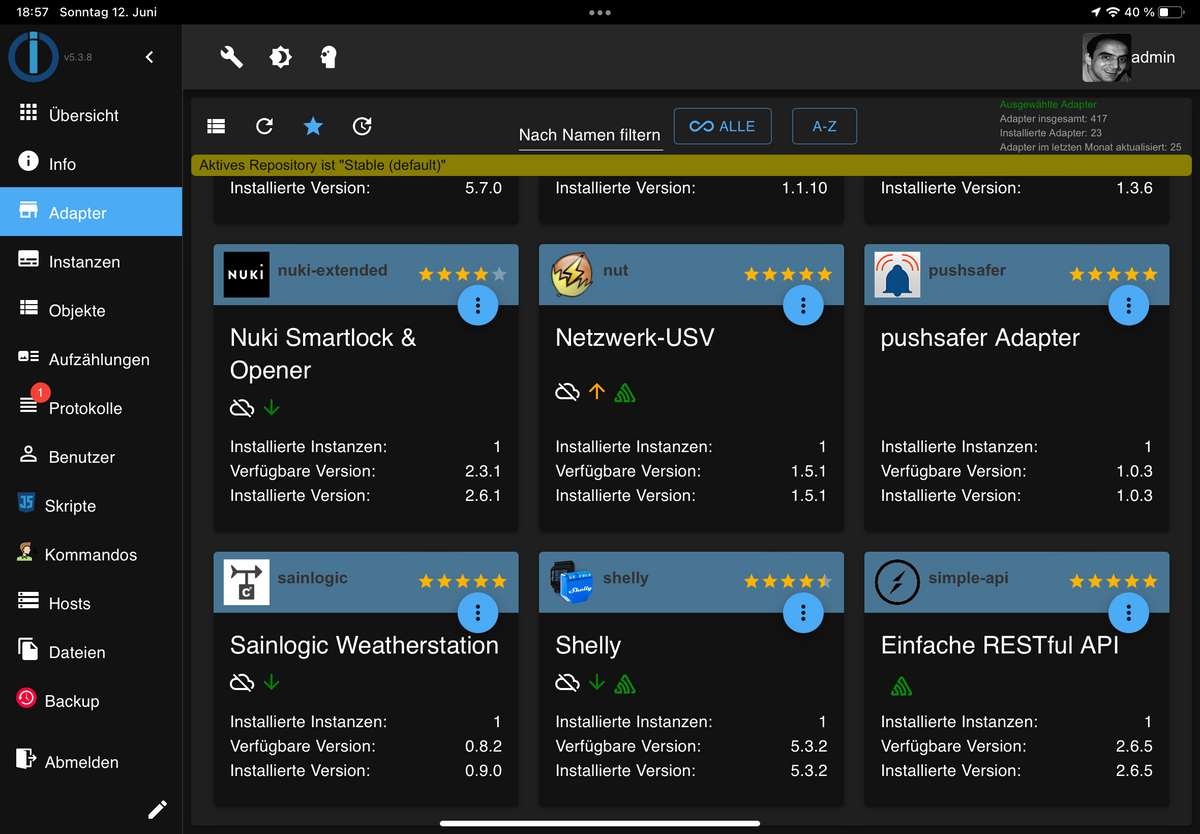Click the ALLE filter button
The image size is (1200, 834).
[x=723, y=126]
